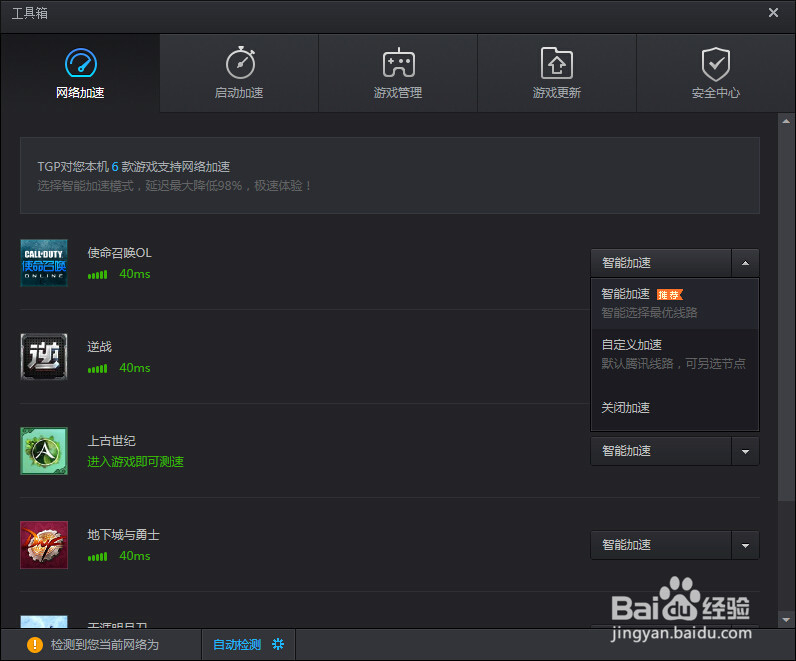
Task: Click the TGP对您本机6款游戏支持网络加速 banner text
Action: point(134,167)
